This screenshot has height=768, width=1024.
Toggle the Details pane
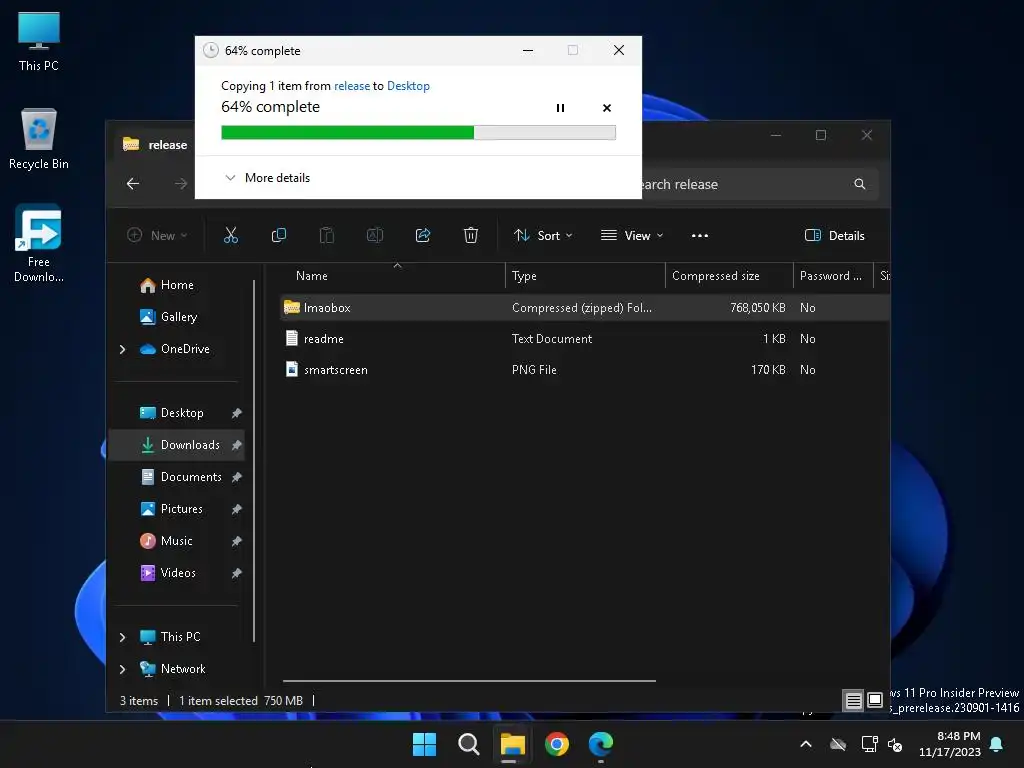(835, 236)
